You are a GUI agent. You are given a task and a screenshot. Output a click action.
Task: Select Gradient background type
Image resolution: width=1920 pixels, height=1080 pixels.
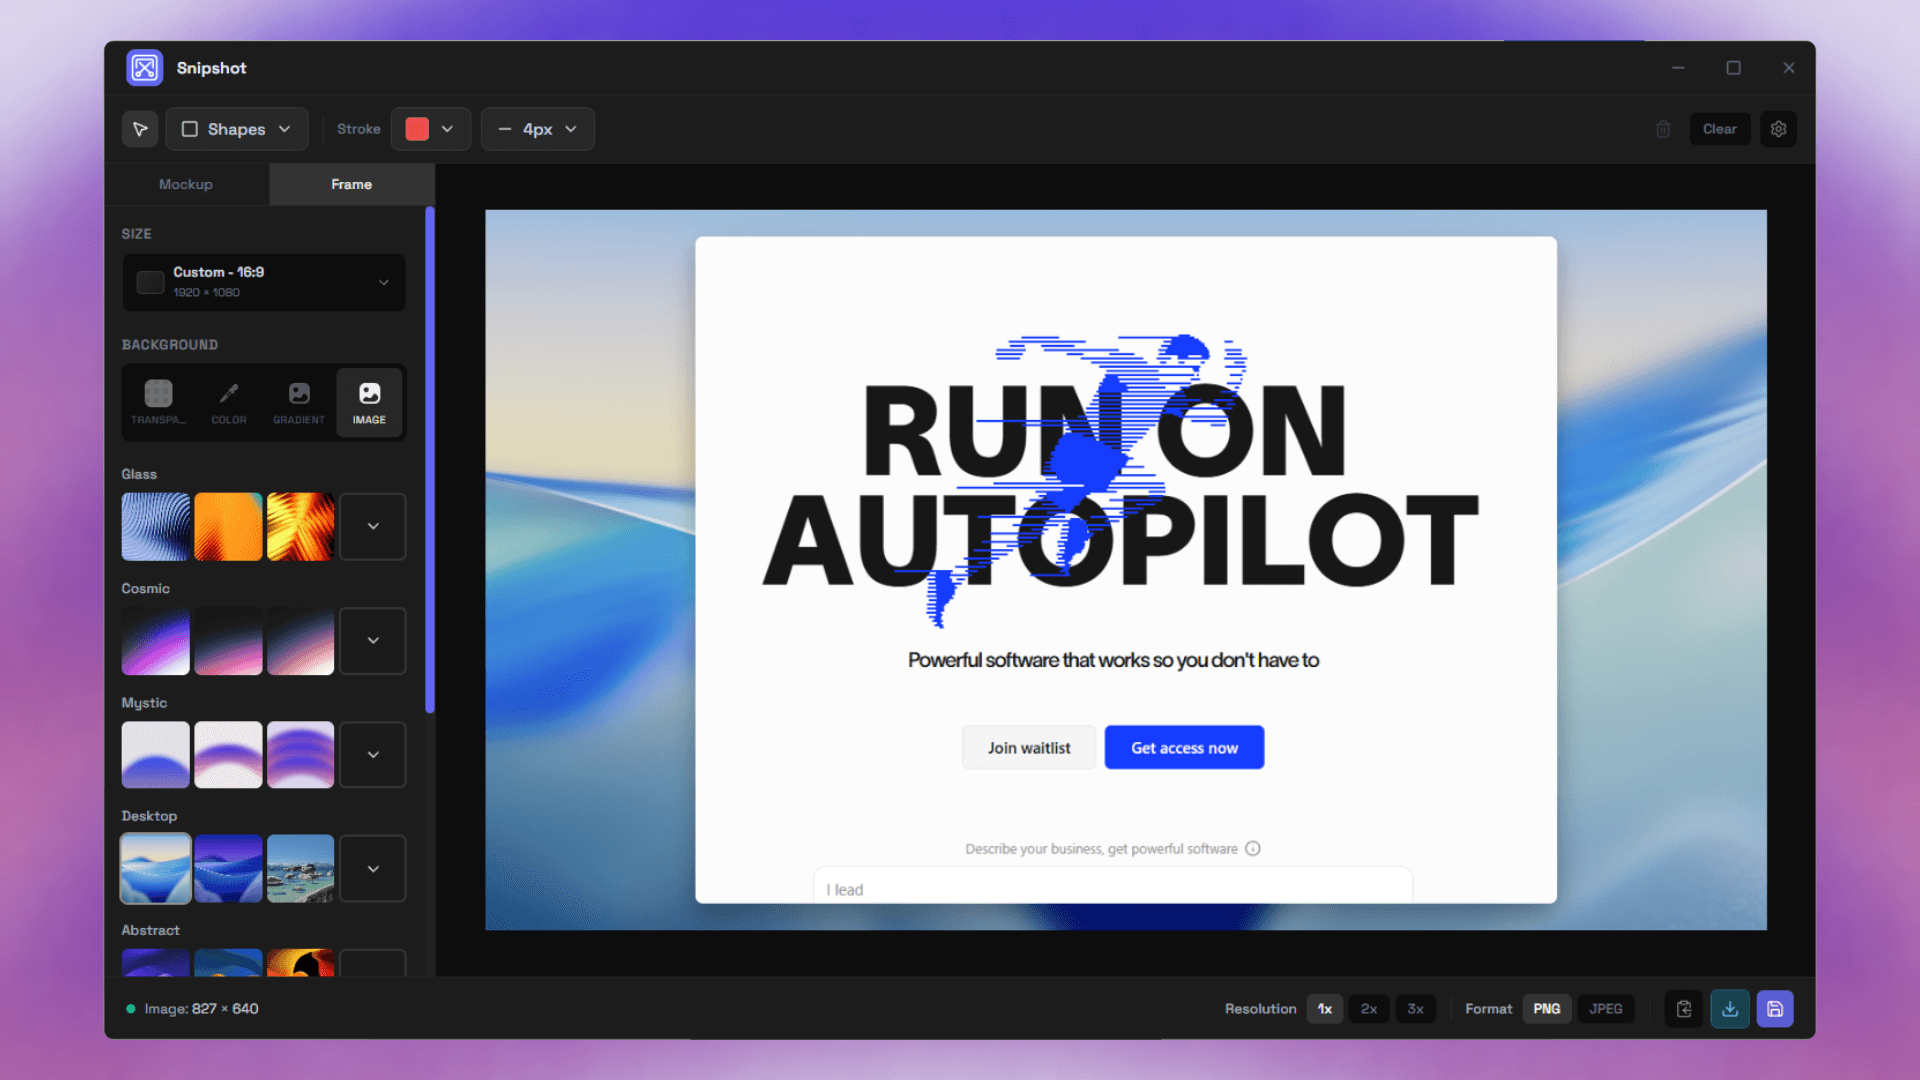(299, 402)
